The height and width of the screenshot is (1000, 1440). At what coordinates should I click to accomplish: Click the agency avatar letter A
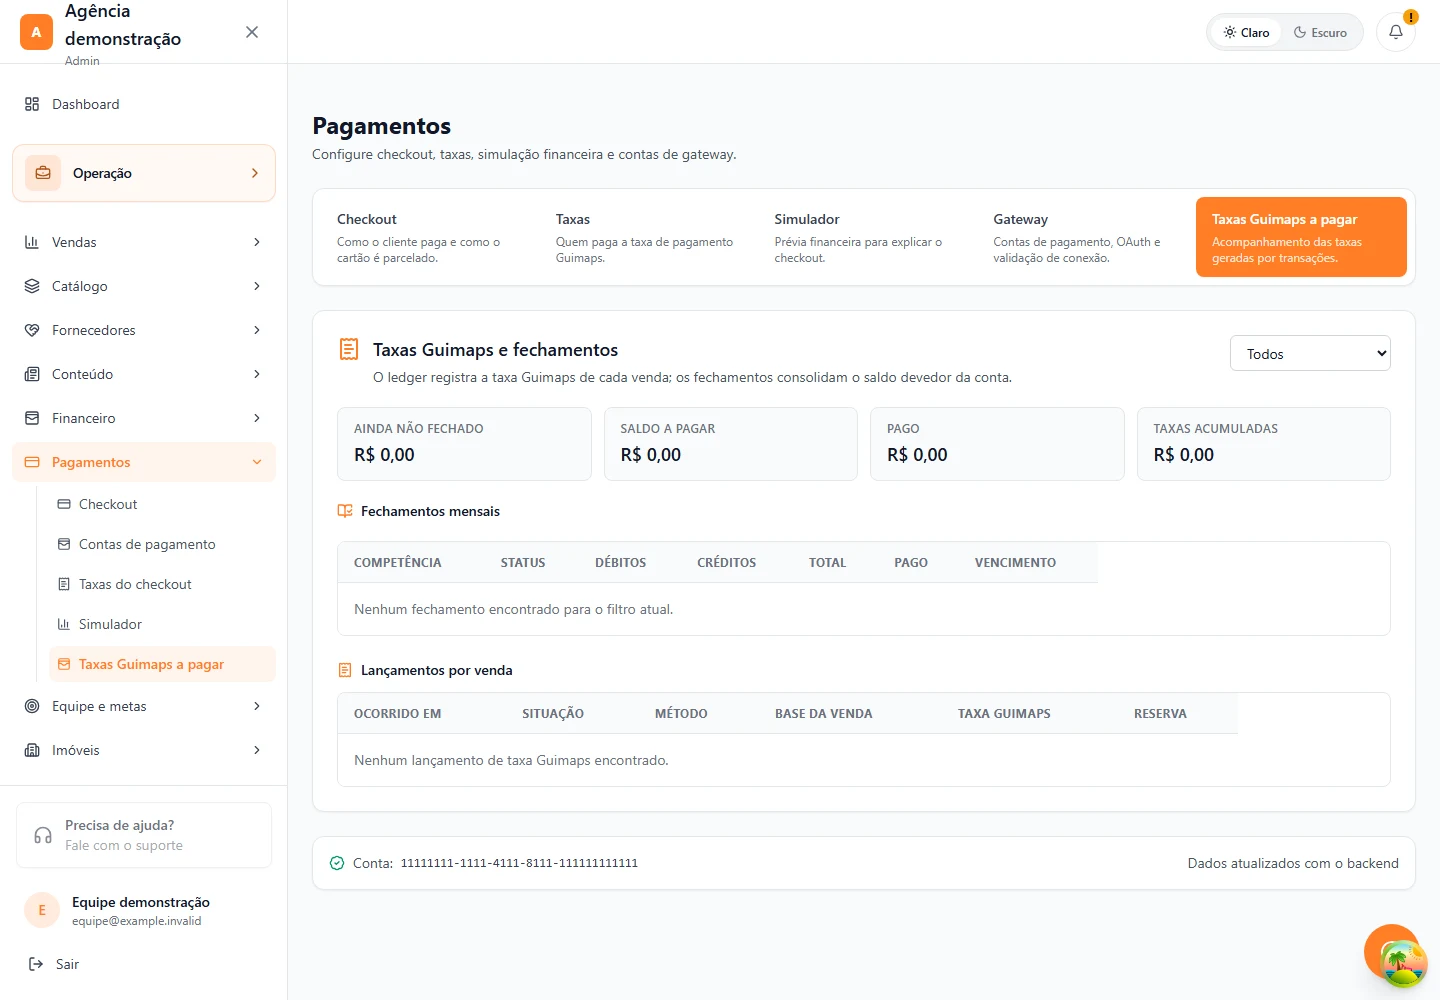[36, 32]
